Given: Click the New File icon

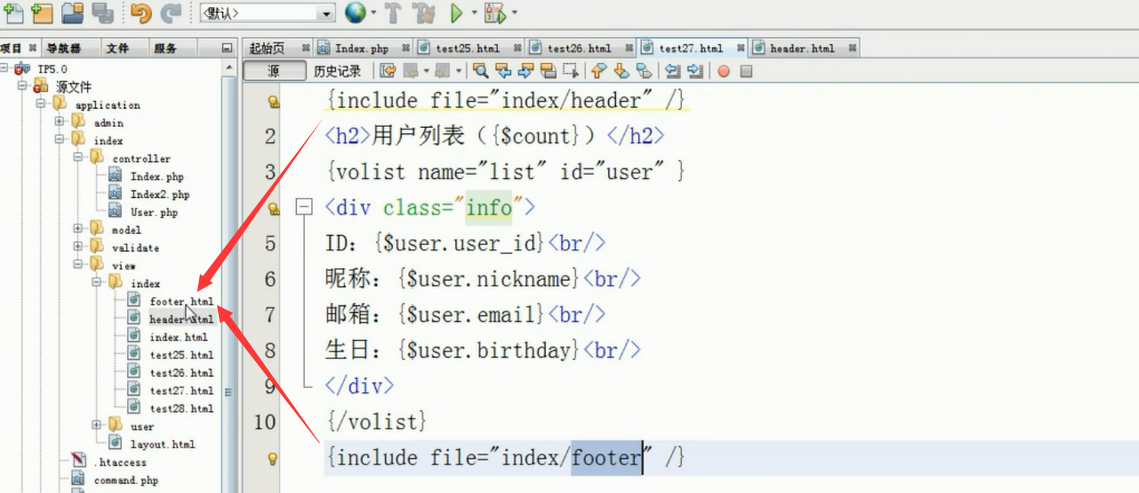Looking at the screenshot, I should click(14, 12).
